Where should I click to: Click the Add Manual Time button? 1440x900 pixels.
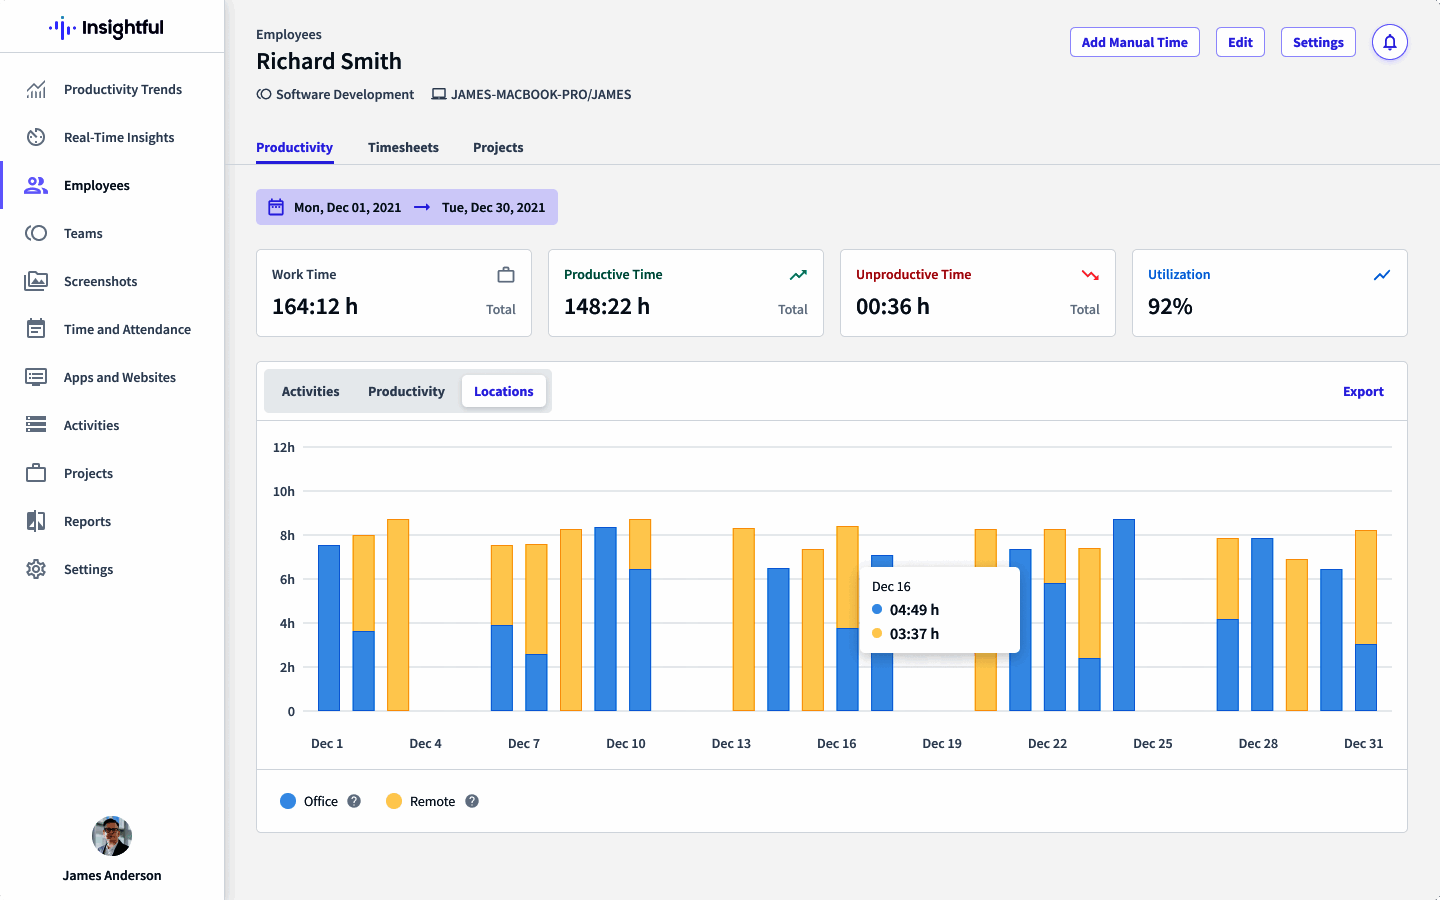click(x=1134, y=42)
